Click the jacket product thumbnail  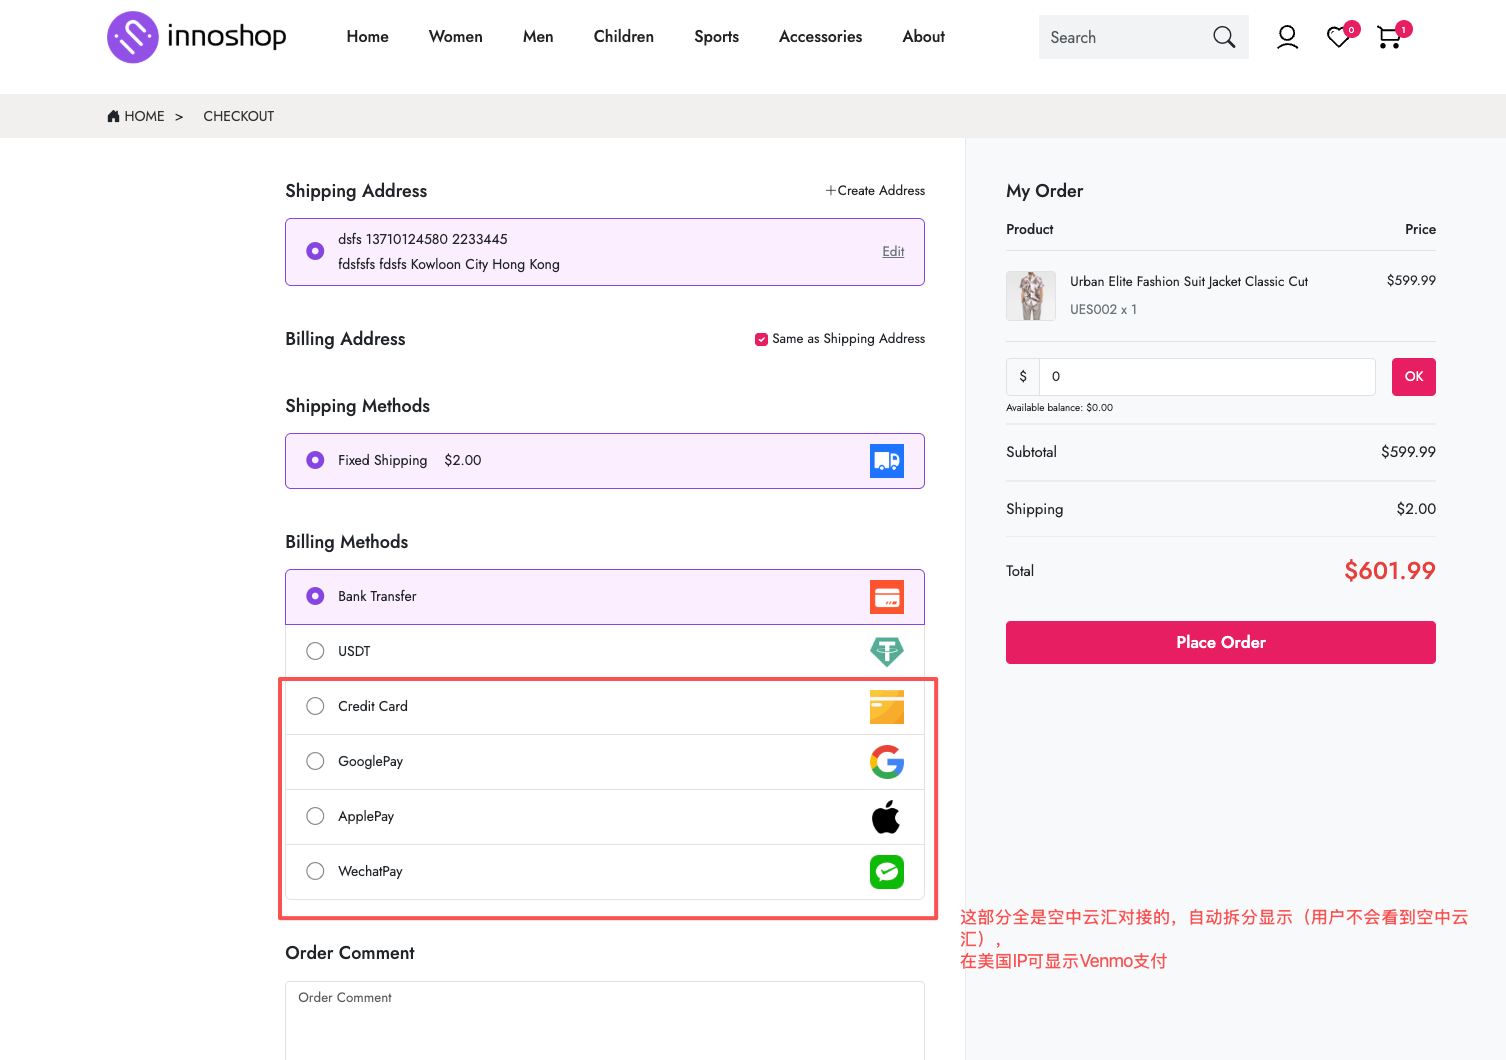1030,296
